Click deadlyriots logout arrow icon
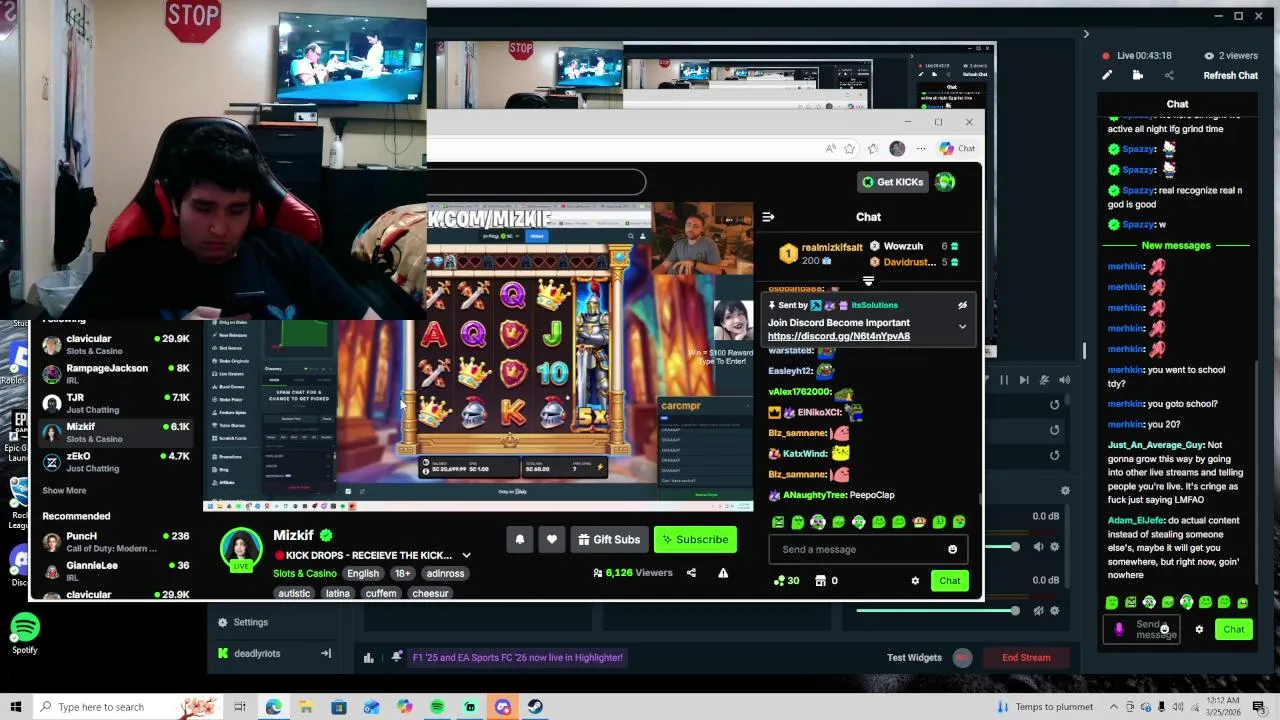 325,653
